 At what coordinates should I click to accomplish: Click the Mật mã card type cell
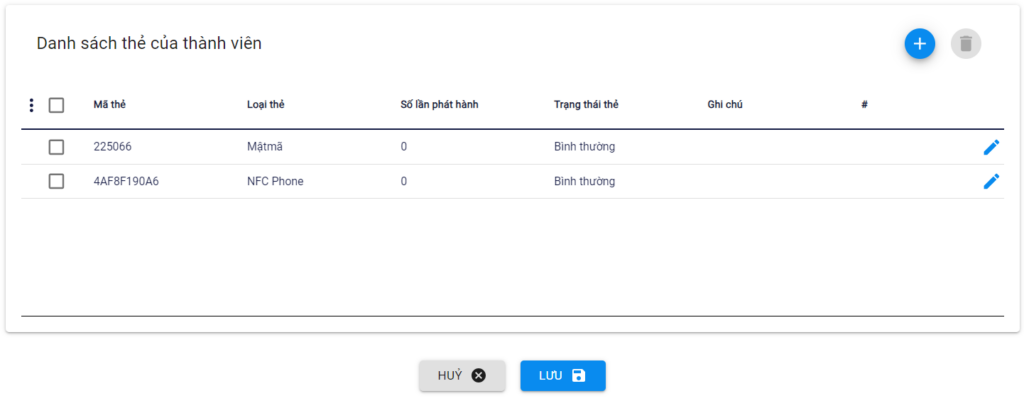[266, 147]
